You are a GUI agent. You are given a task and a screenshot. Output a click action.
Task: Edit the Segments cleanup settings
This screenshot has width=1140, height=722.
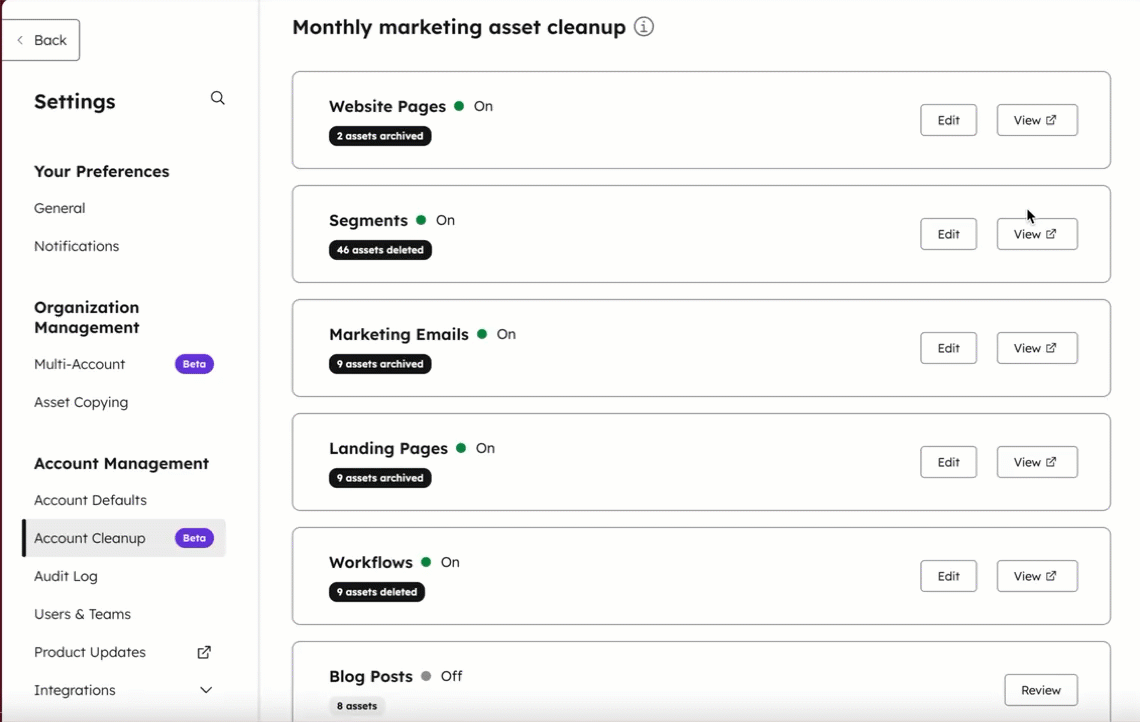[x=947, y=233]
